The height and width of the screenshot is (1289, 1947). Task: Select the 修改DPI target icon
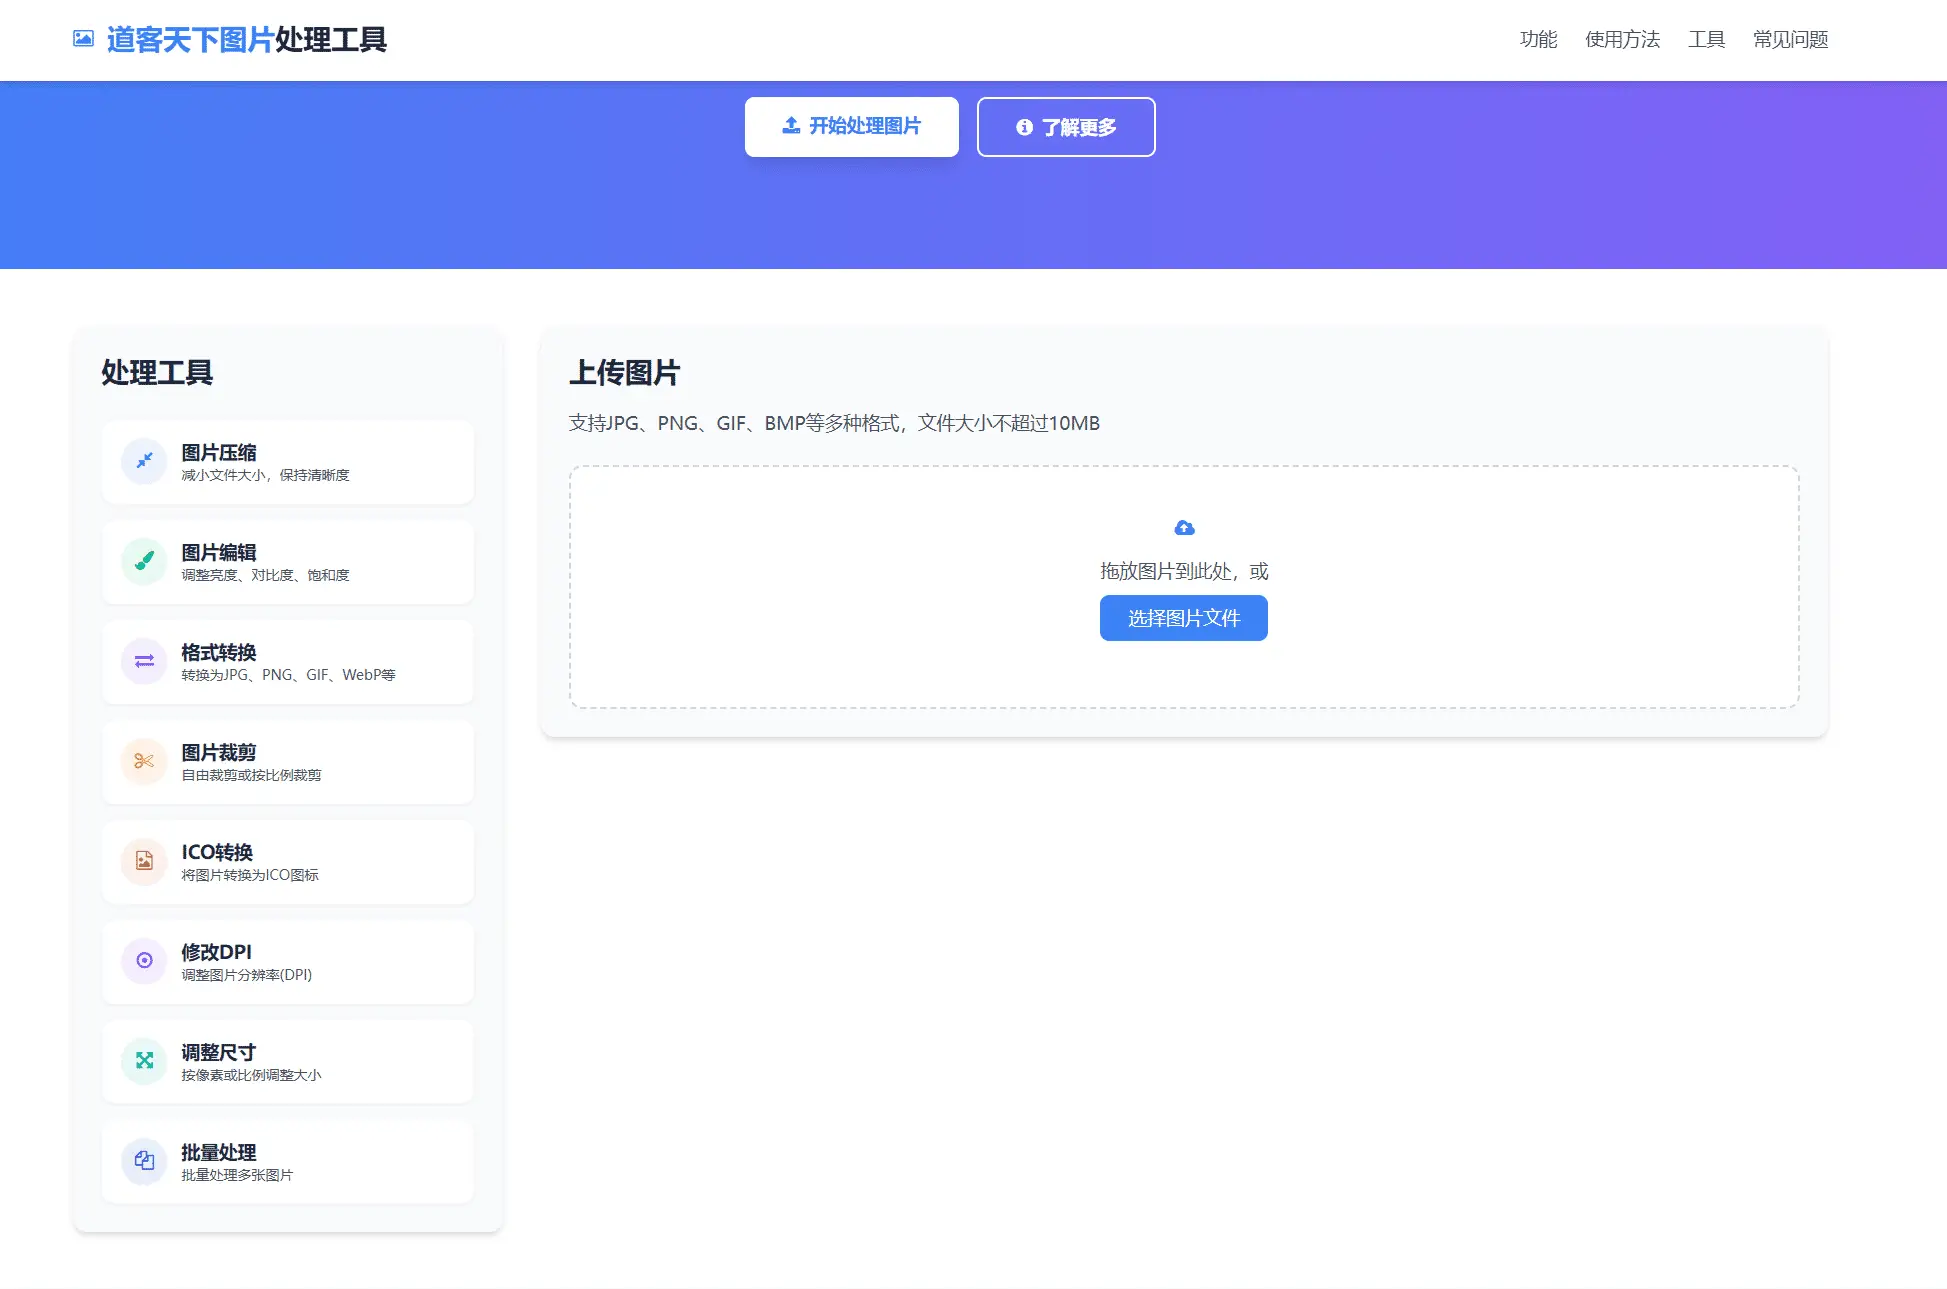pos(143,961)
